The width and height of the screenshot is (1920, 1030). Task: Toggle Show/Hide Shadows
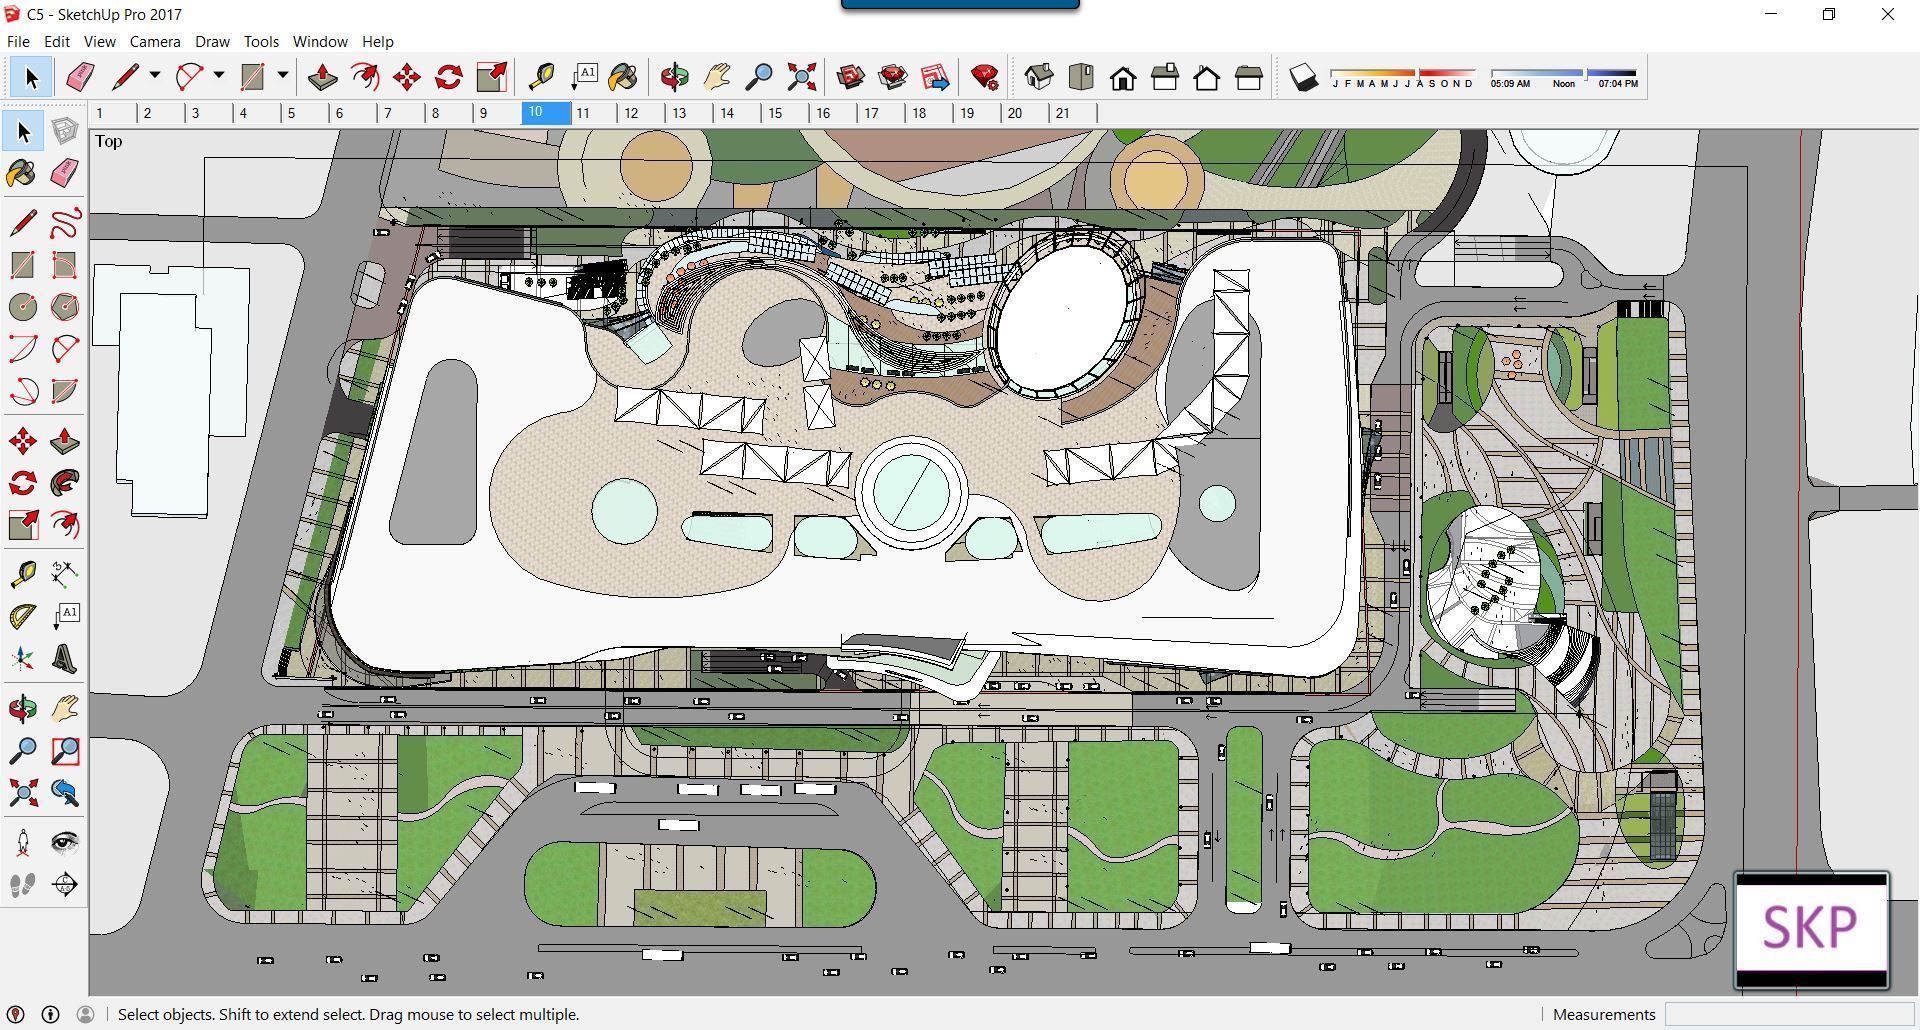(x=1303, y=77)
